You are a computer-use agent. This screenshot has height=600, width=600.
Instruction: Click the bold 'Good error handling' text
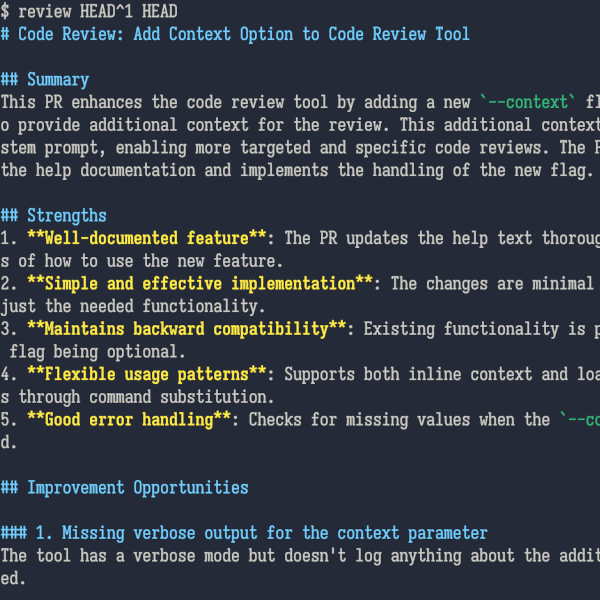pos(129,419)
